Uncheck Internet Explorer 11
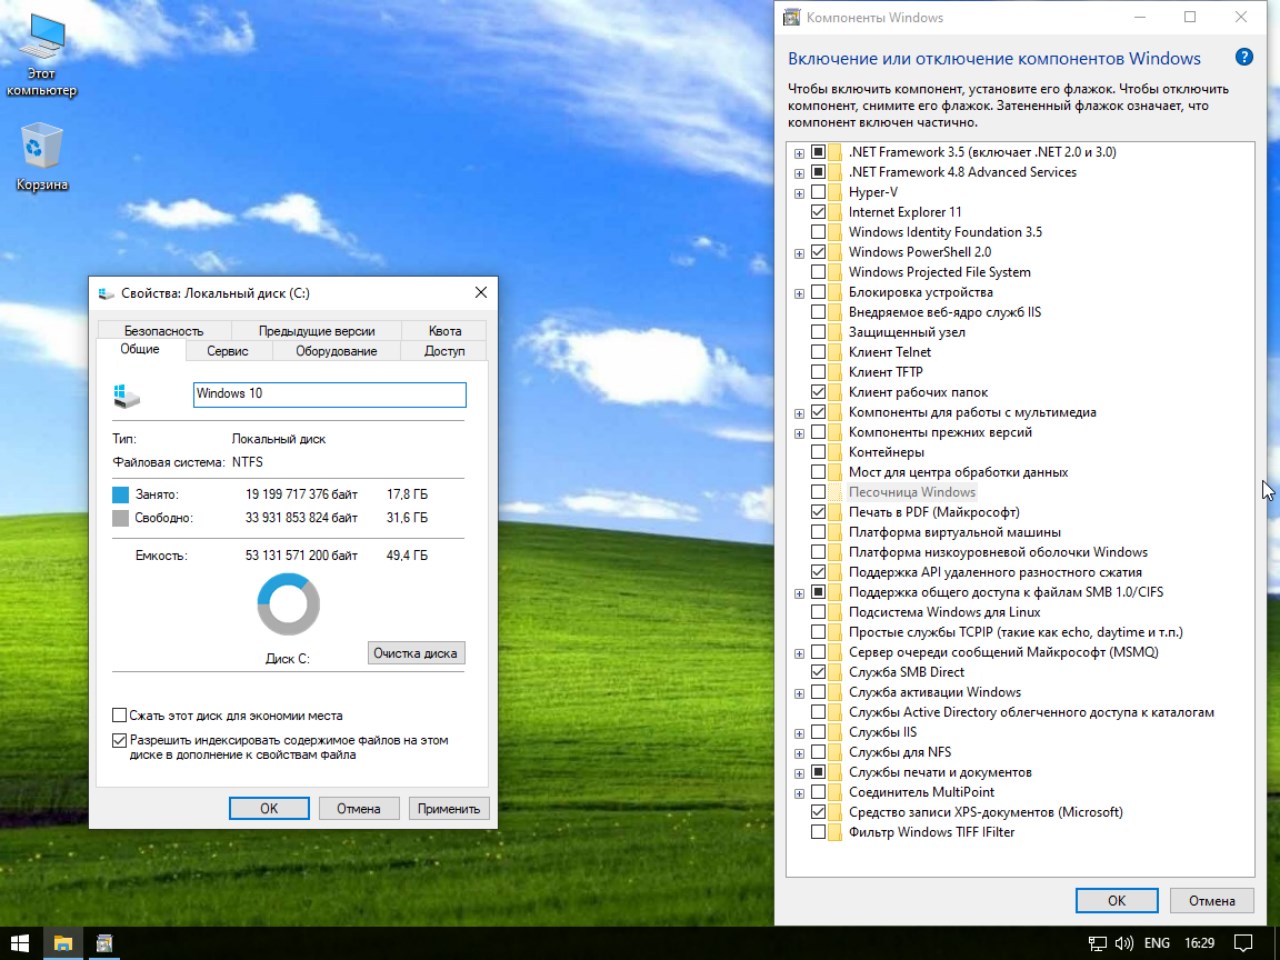Viewport: 1280px width, 960px height. [x=818, y=212]
